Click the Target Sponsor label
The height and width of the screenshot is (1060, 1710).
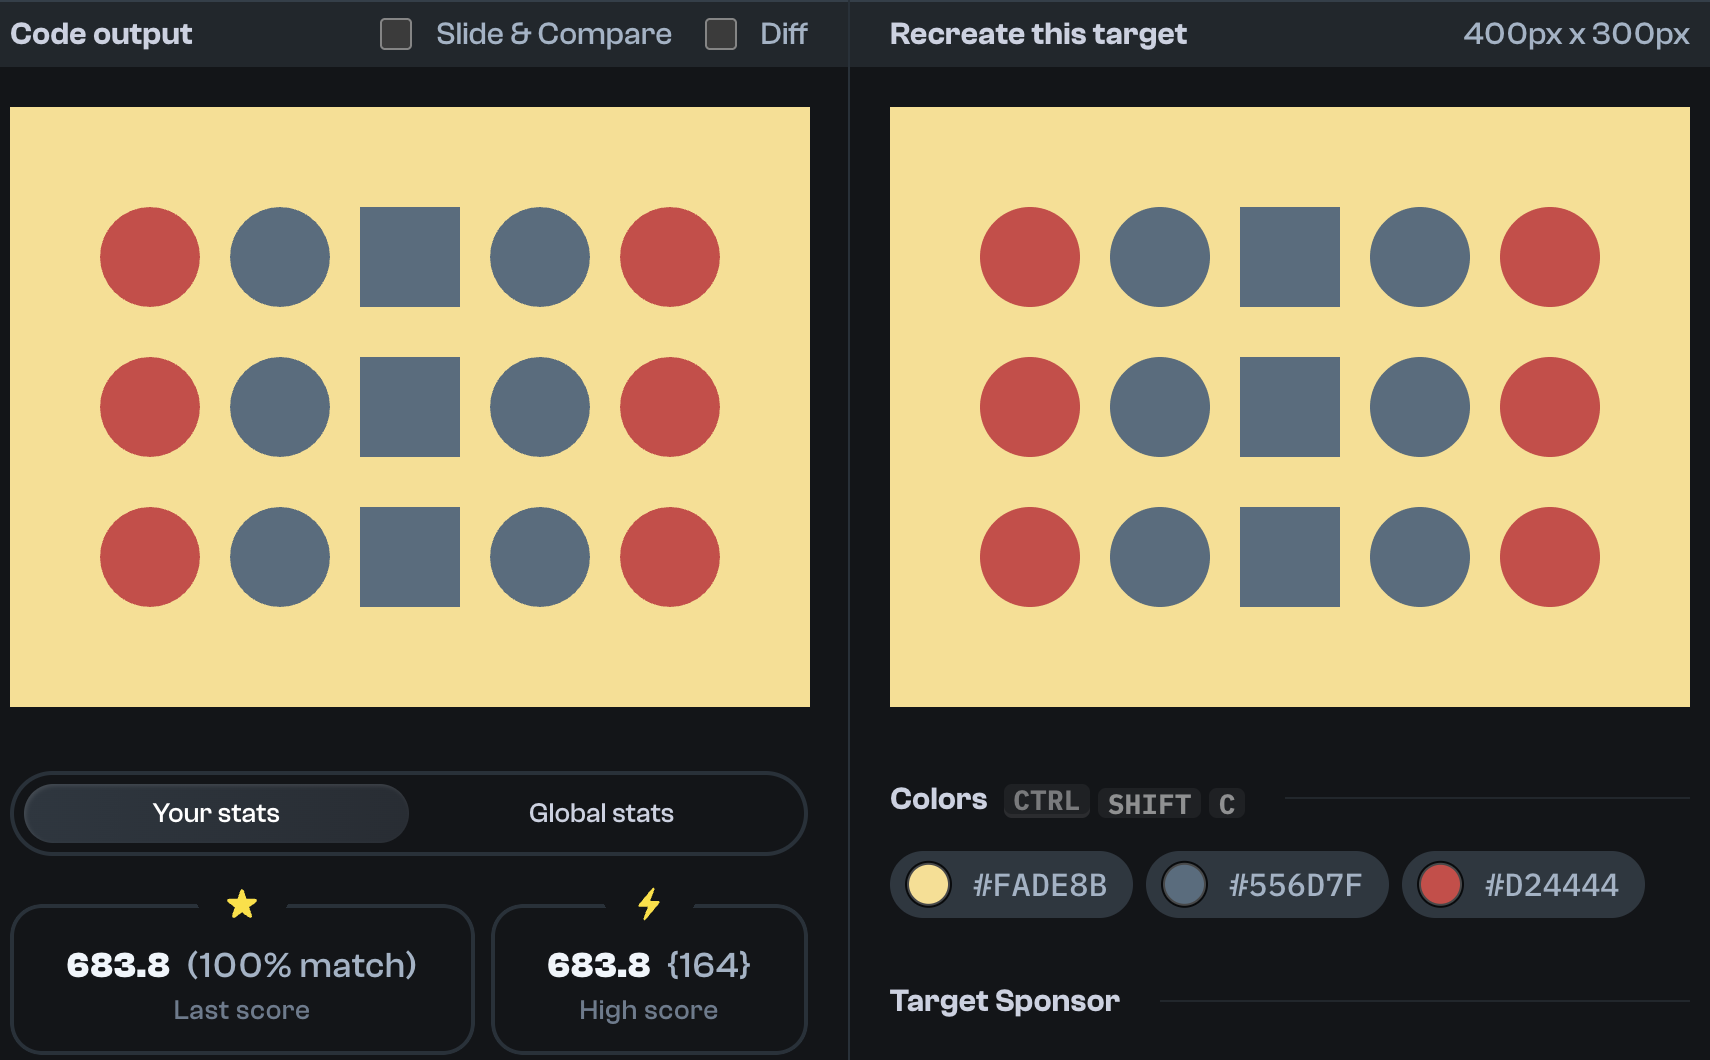click(1004, 1000)
